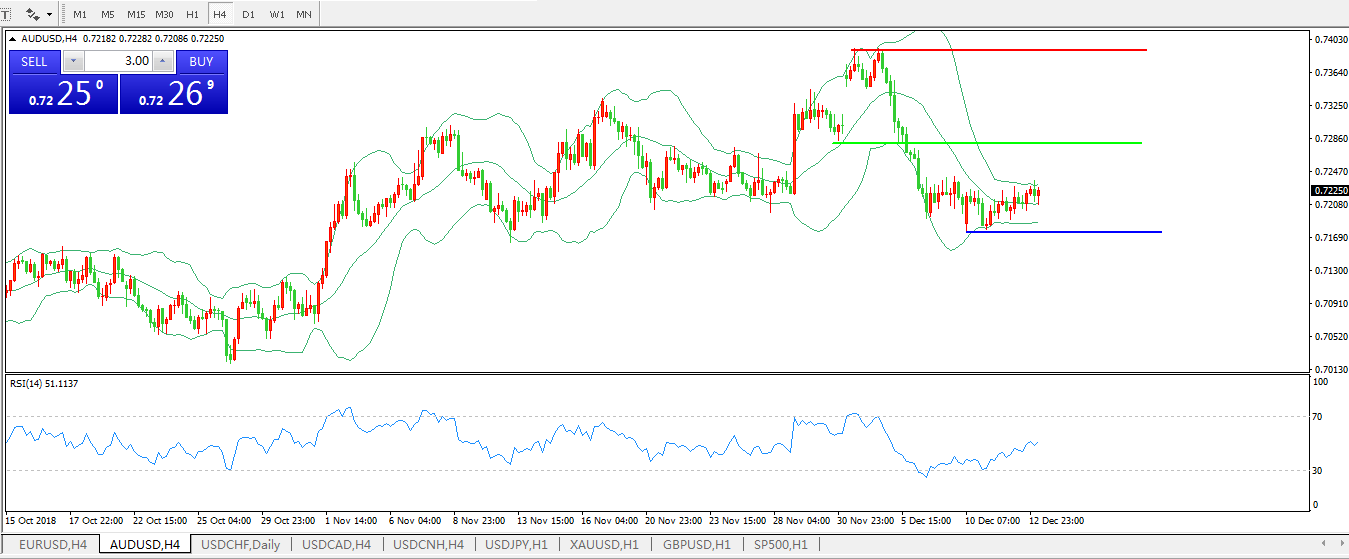Image resolution: width=1349 pixels, height=559 pixels.
Task: Click the volume input field showing 3.00
Action: 118,61
